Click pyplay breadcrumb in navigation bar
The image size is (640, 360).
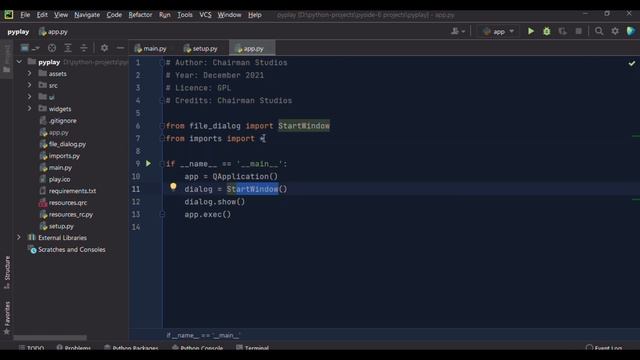18,31
